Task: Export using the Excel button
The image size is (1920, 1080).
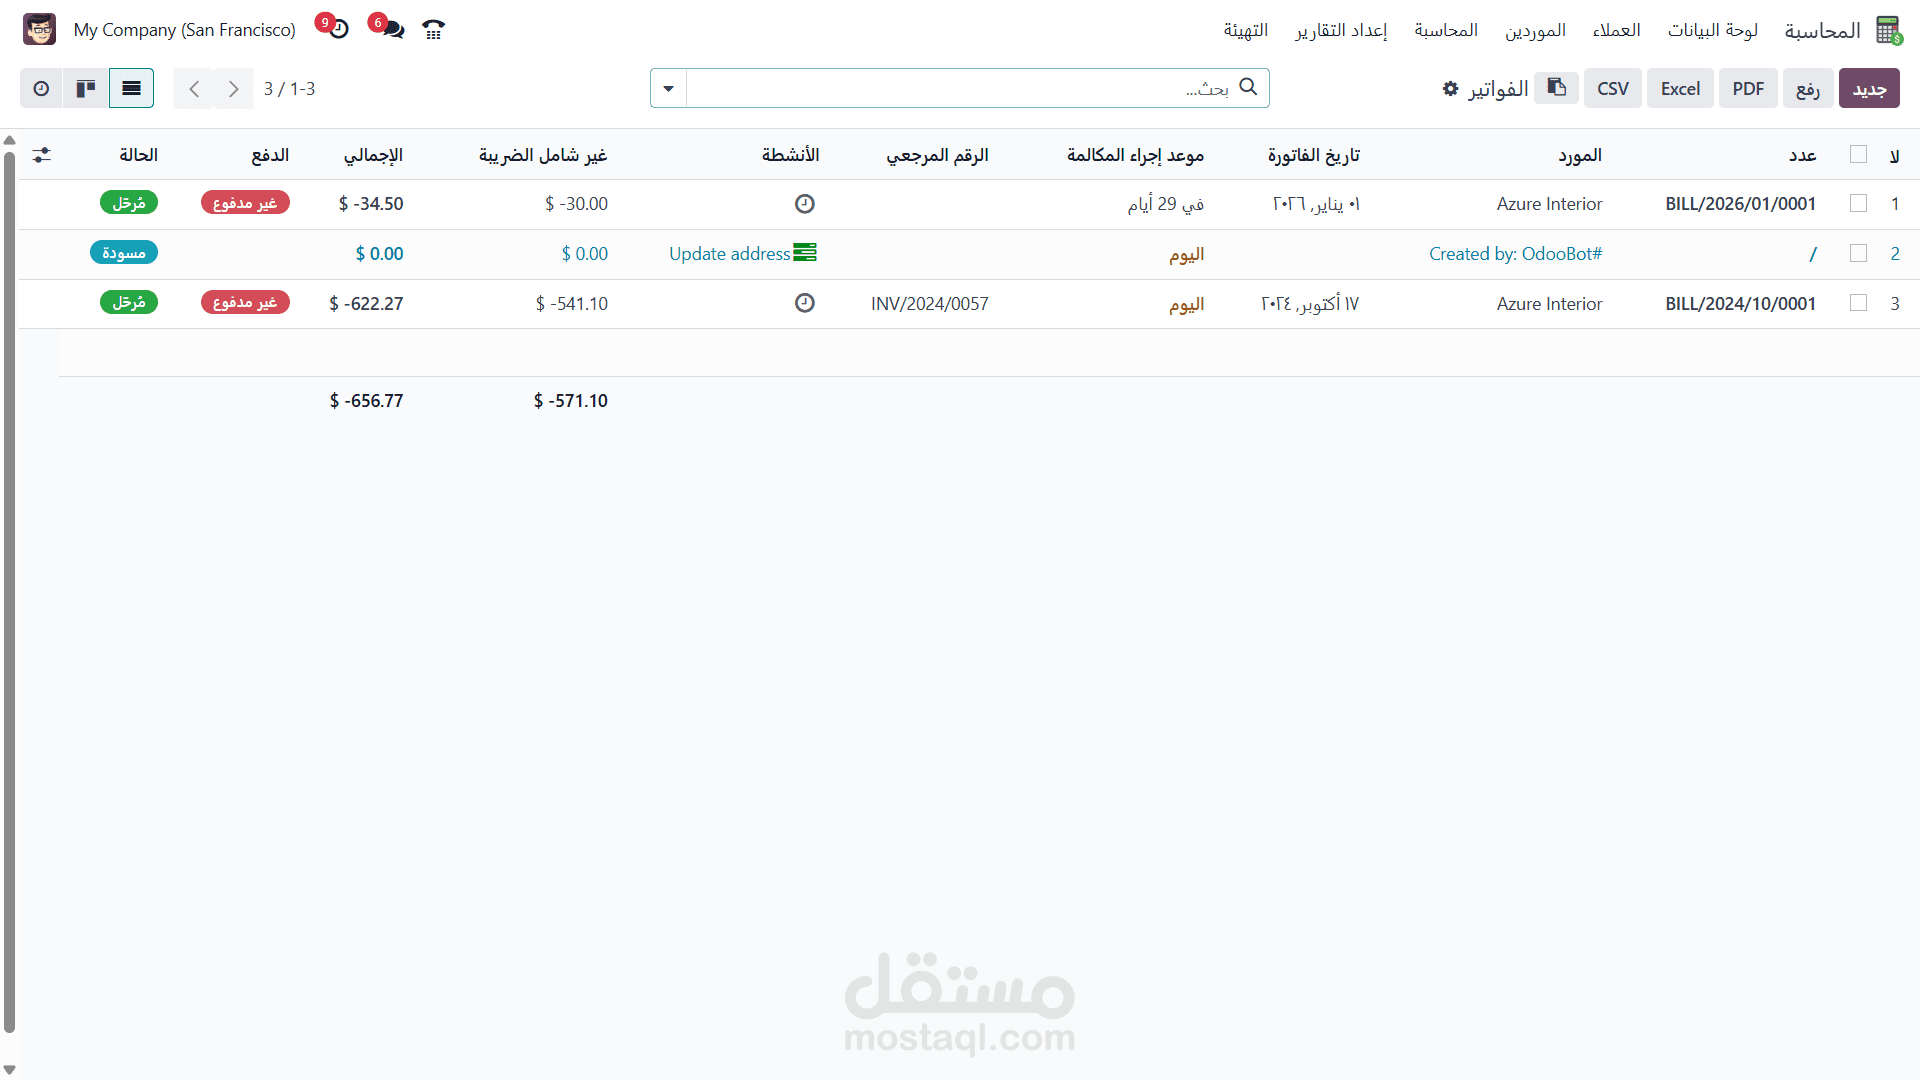Action: pyautogui.click(x=1680, y=88)
